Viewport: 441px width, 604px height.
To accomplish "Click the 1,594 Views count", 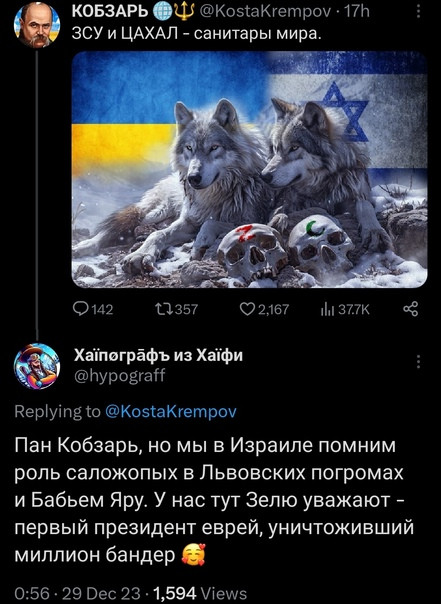I will coord(200,593).
